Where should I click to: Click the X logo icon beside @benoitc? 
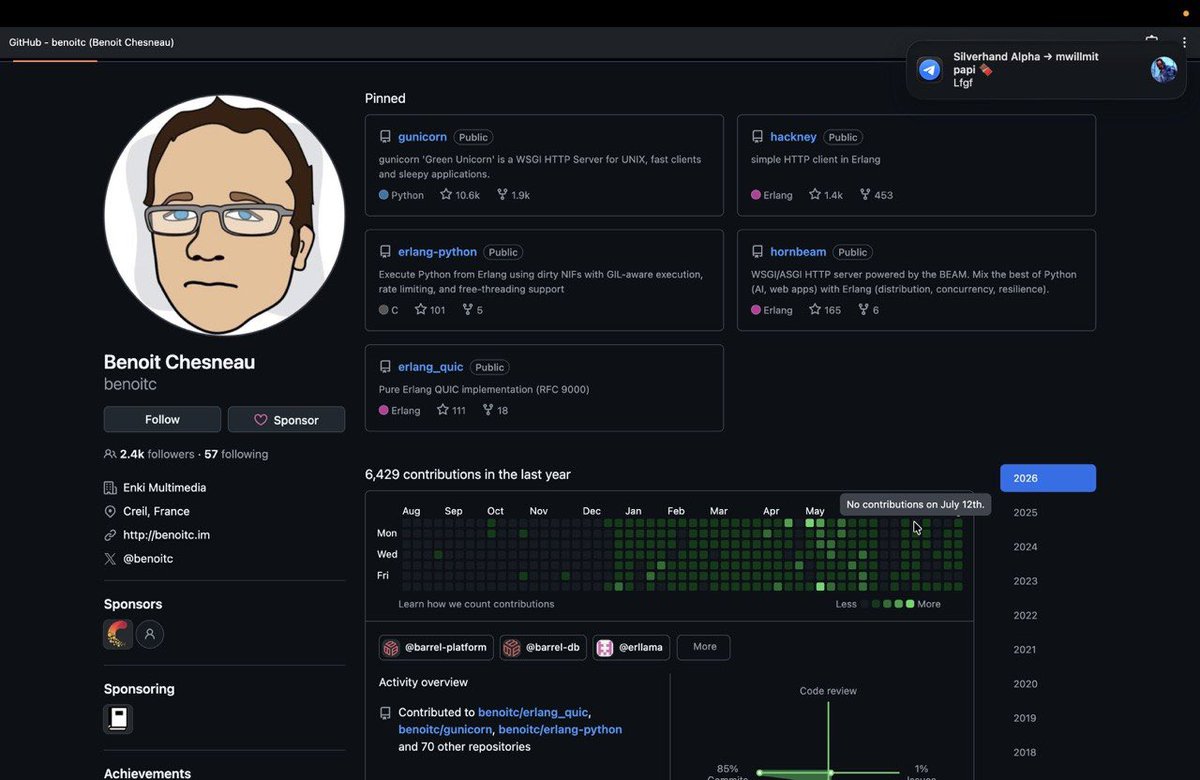pos(110,559)
